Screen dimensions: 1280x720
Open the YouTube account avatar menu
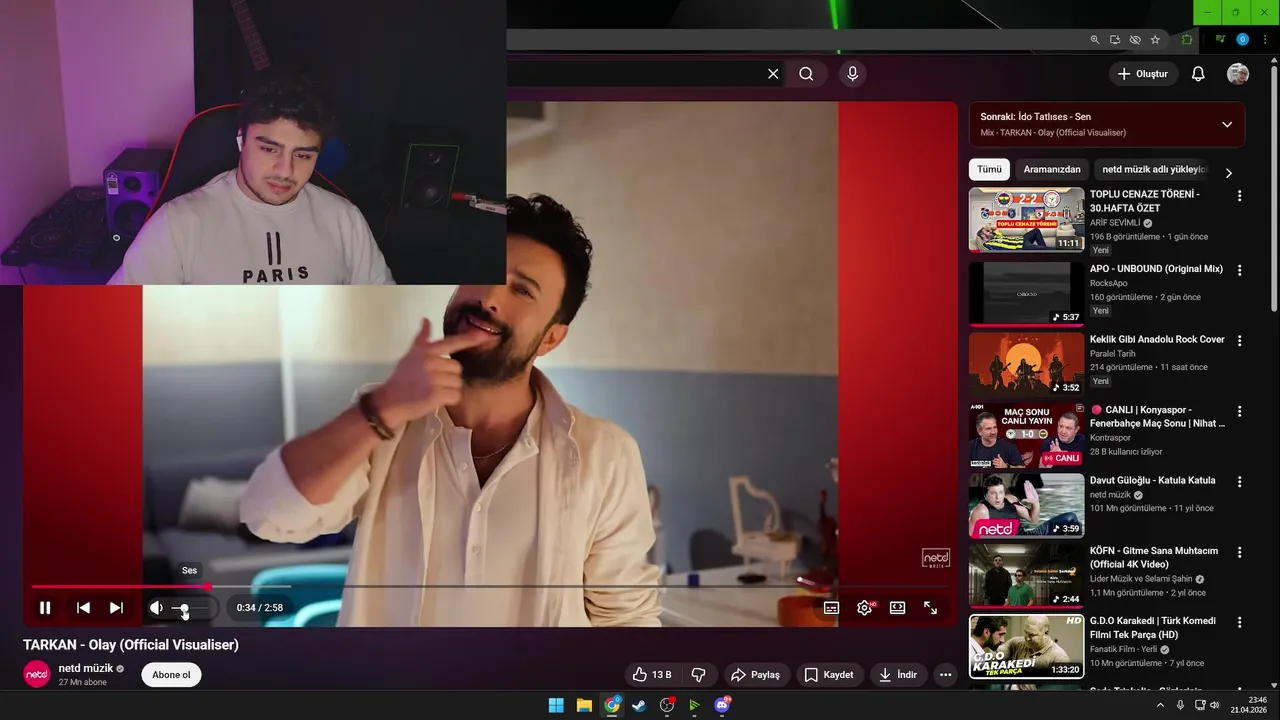coord(1238,74)
